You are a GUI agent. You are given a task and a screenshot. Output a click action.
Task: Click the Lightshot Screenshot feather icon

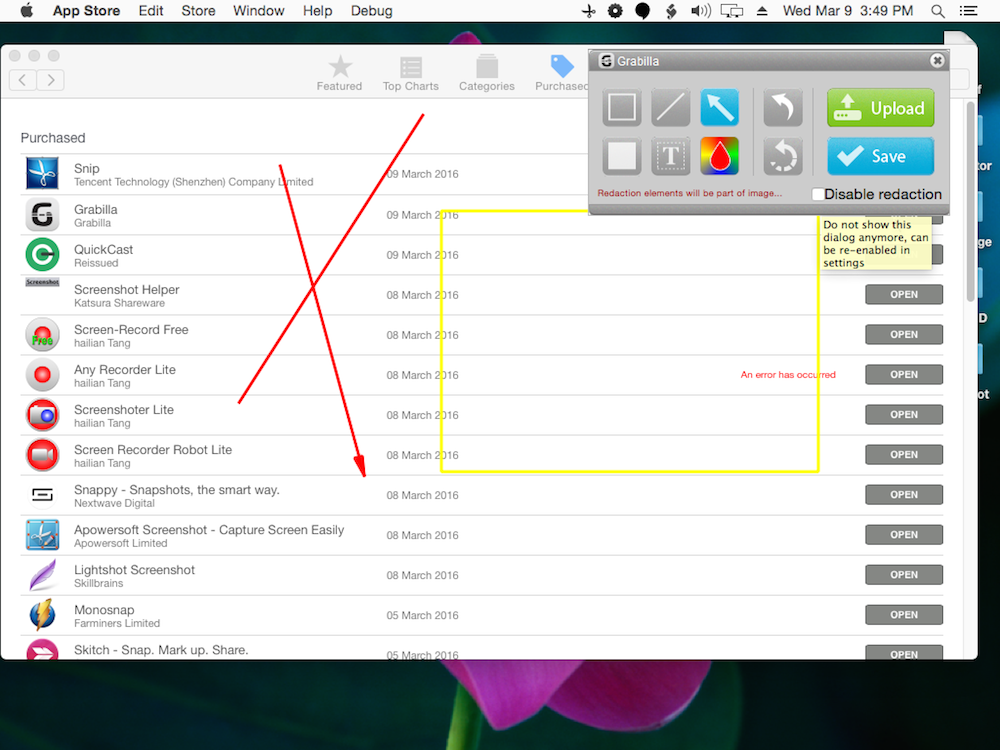click(43, 575)
